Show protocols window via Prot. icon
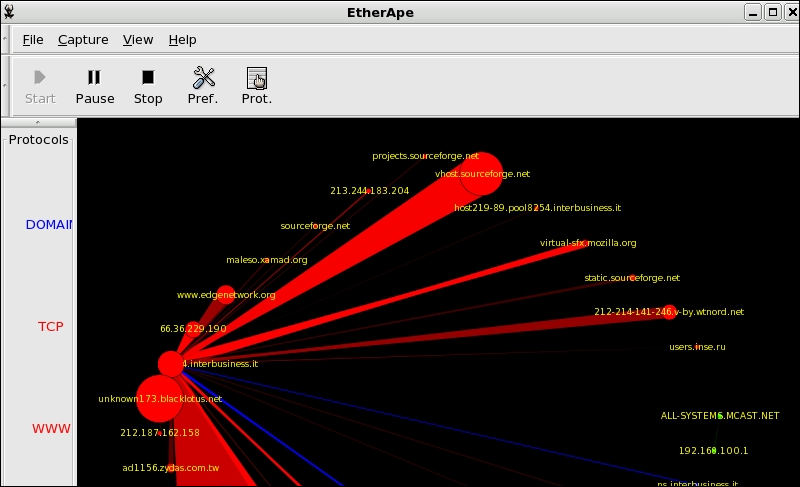This screenshot has width=800, height=487. click(x=257, y=78)
